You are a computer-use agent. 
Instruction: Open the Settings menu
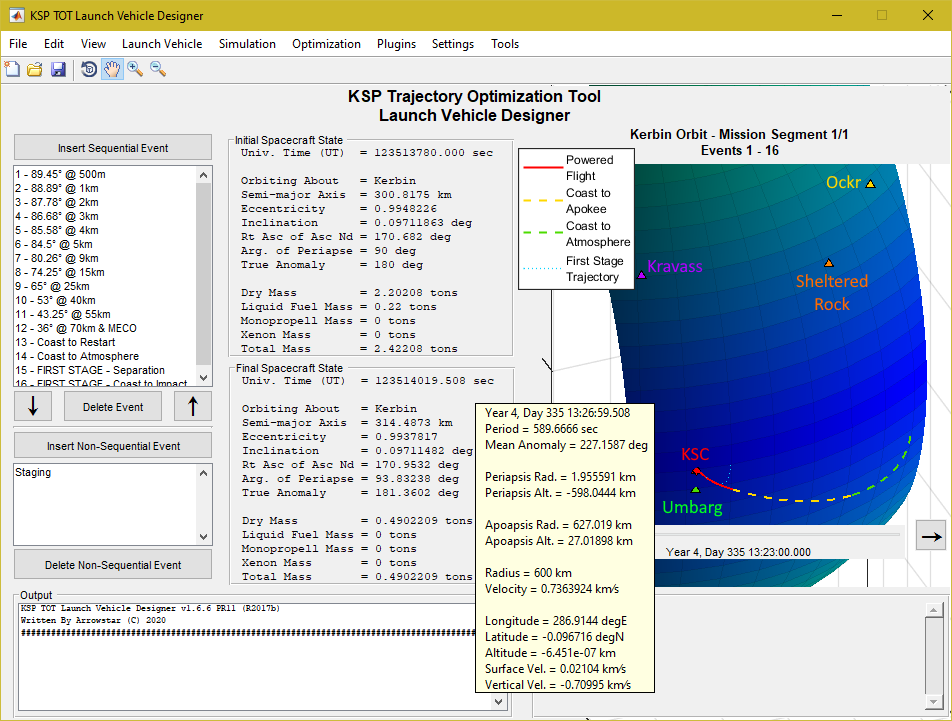point(453,44)
